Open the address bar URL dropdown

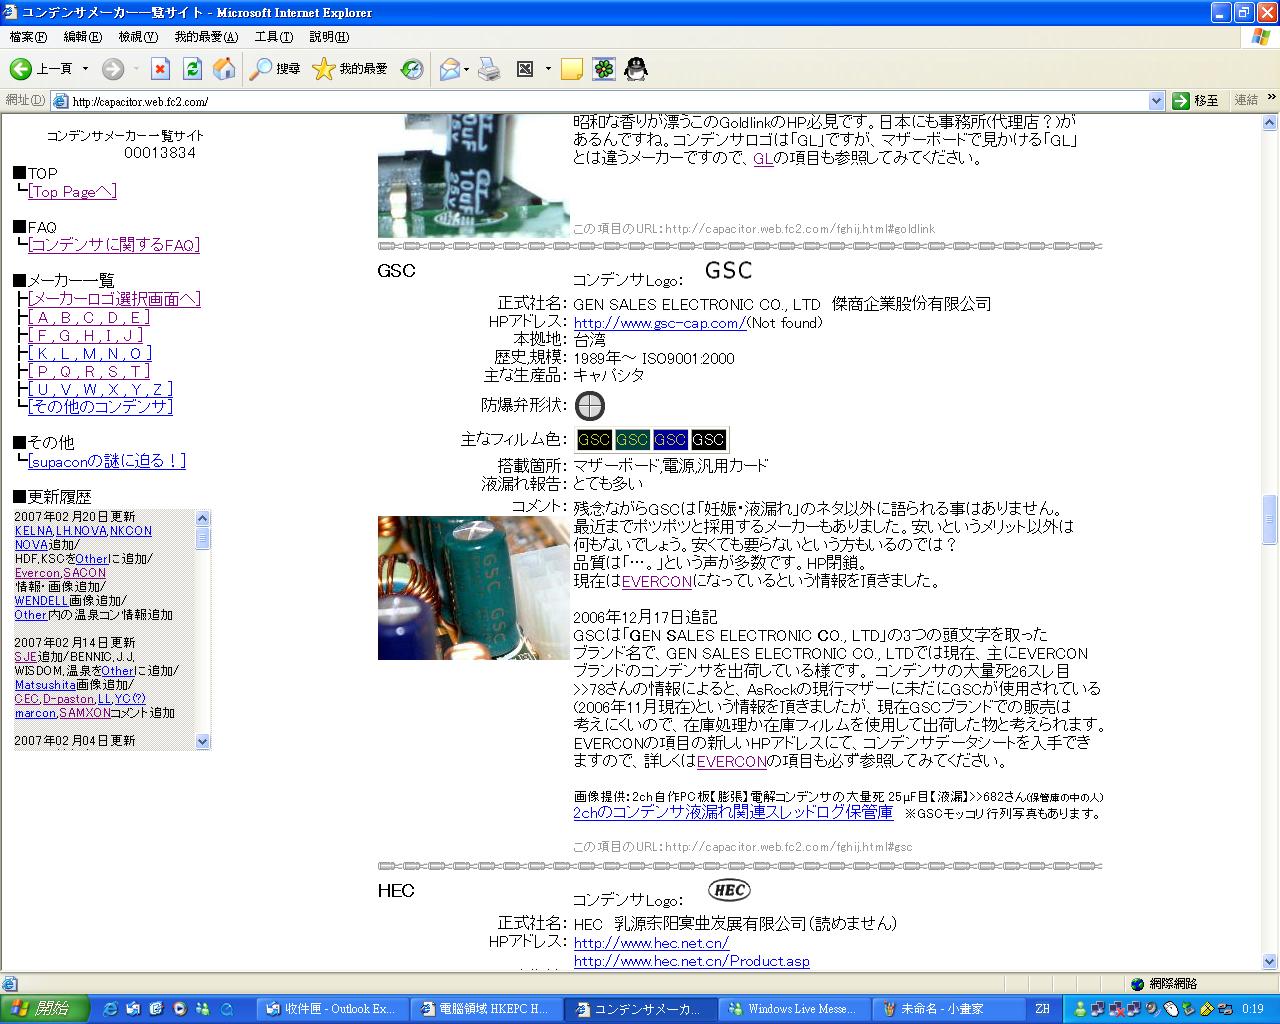pos(1157,101)
